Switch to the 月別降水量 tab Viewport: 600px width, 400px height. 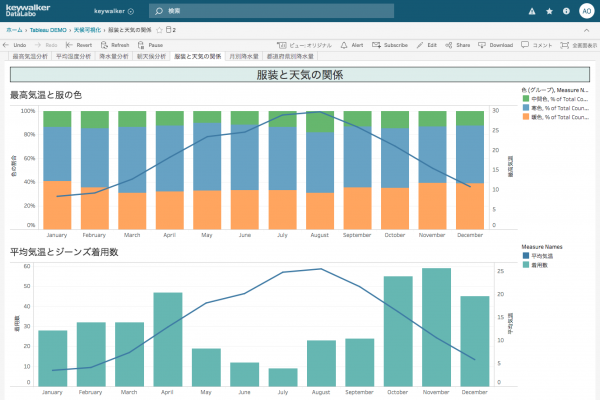point(244,56)
